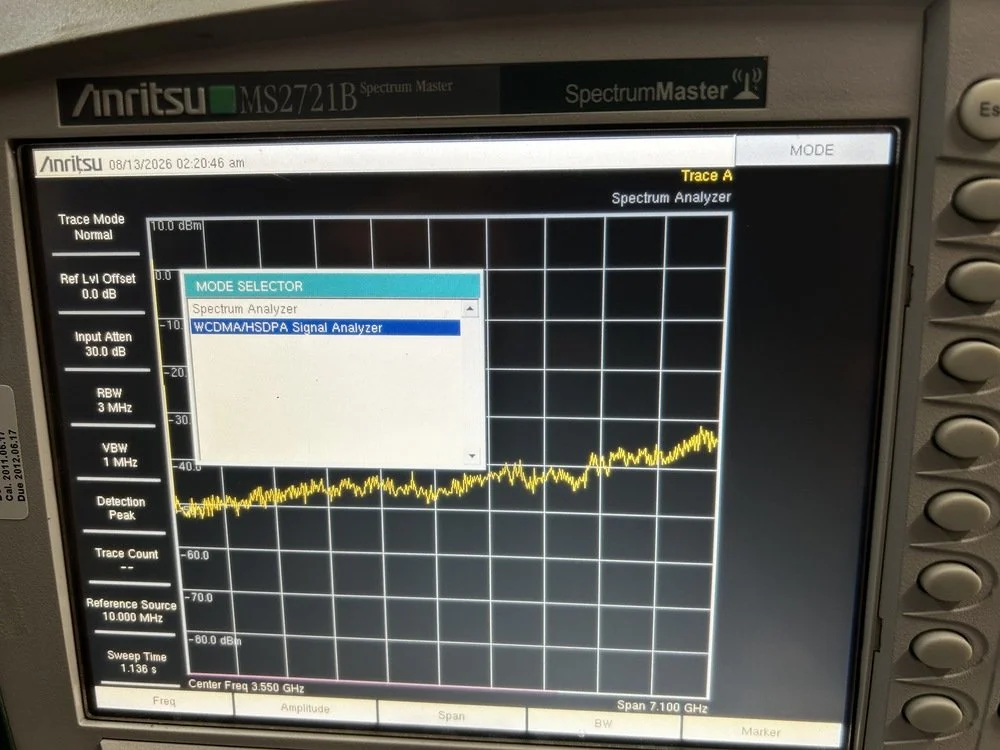Click the MODE soft key label
The height and width of the screenshot is (750, 1000).
point(811,150)
